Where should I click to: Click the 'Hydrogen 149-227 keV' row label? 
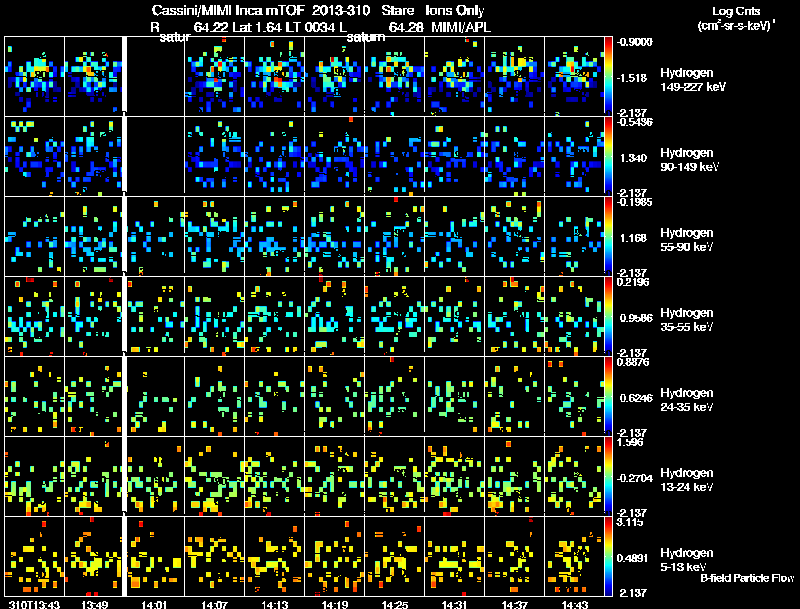pos(693,80)
